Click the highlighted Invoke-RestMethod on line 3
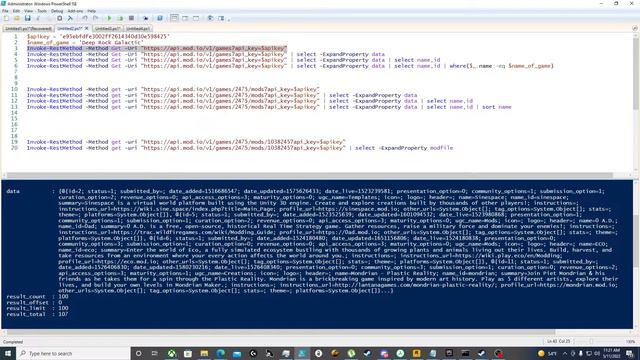The image size is (640, 360). [157, 48]
